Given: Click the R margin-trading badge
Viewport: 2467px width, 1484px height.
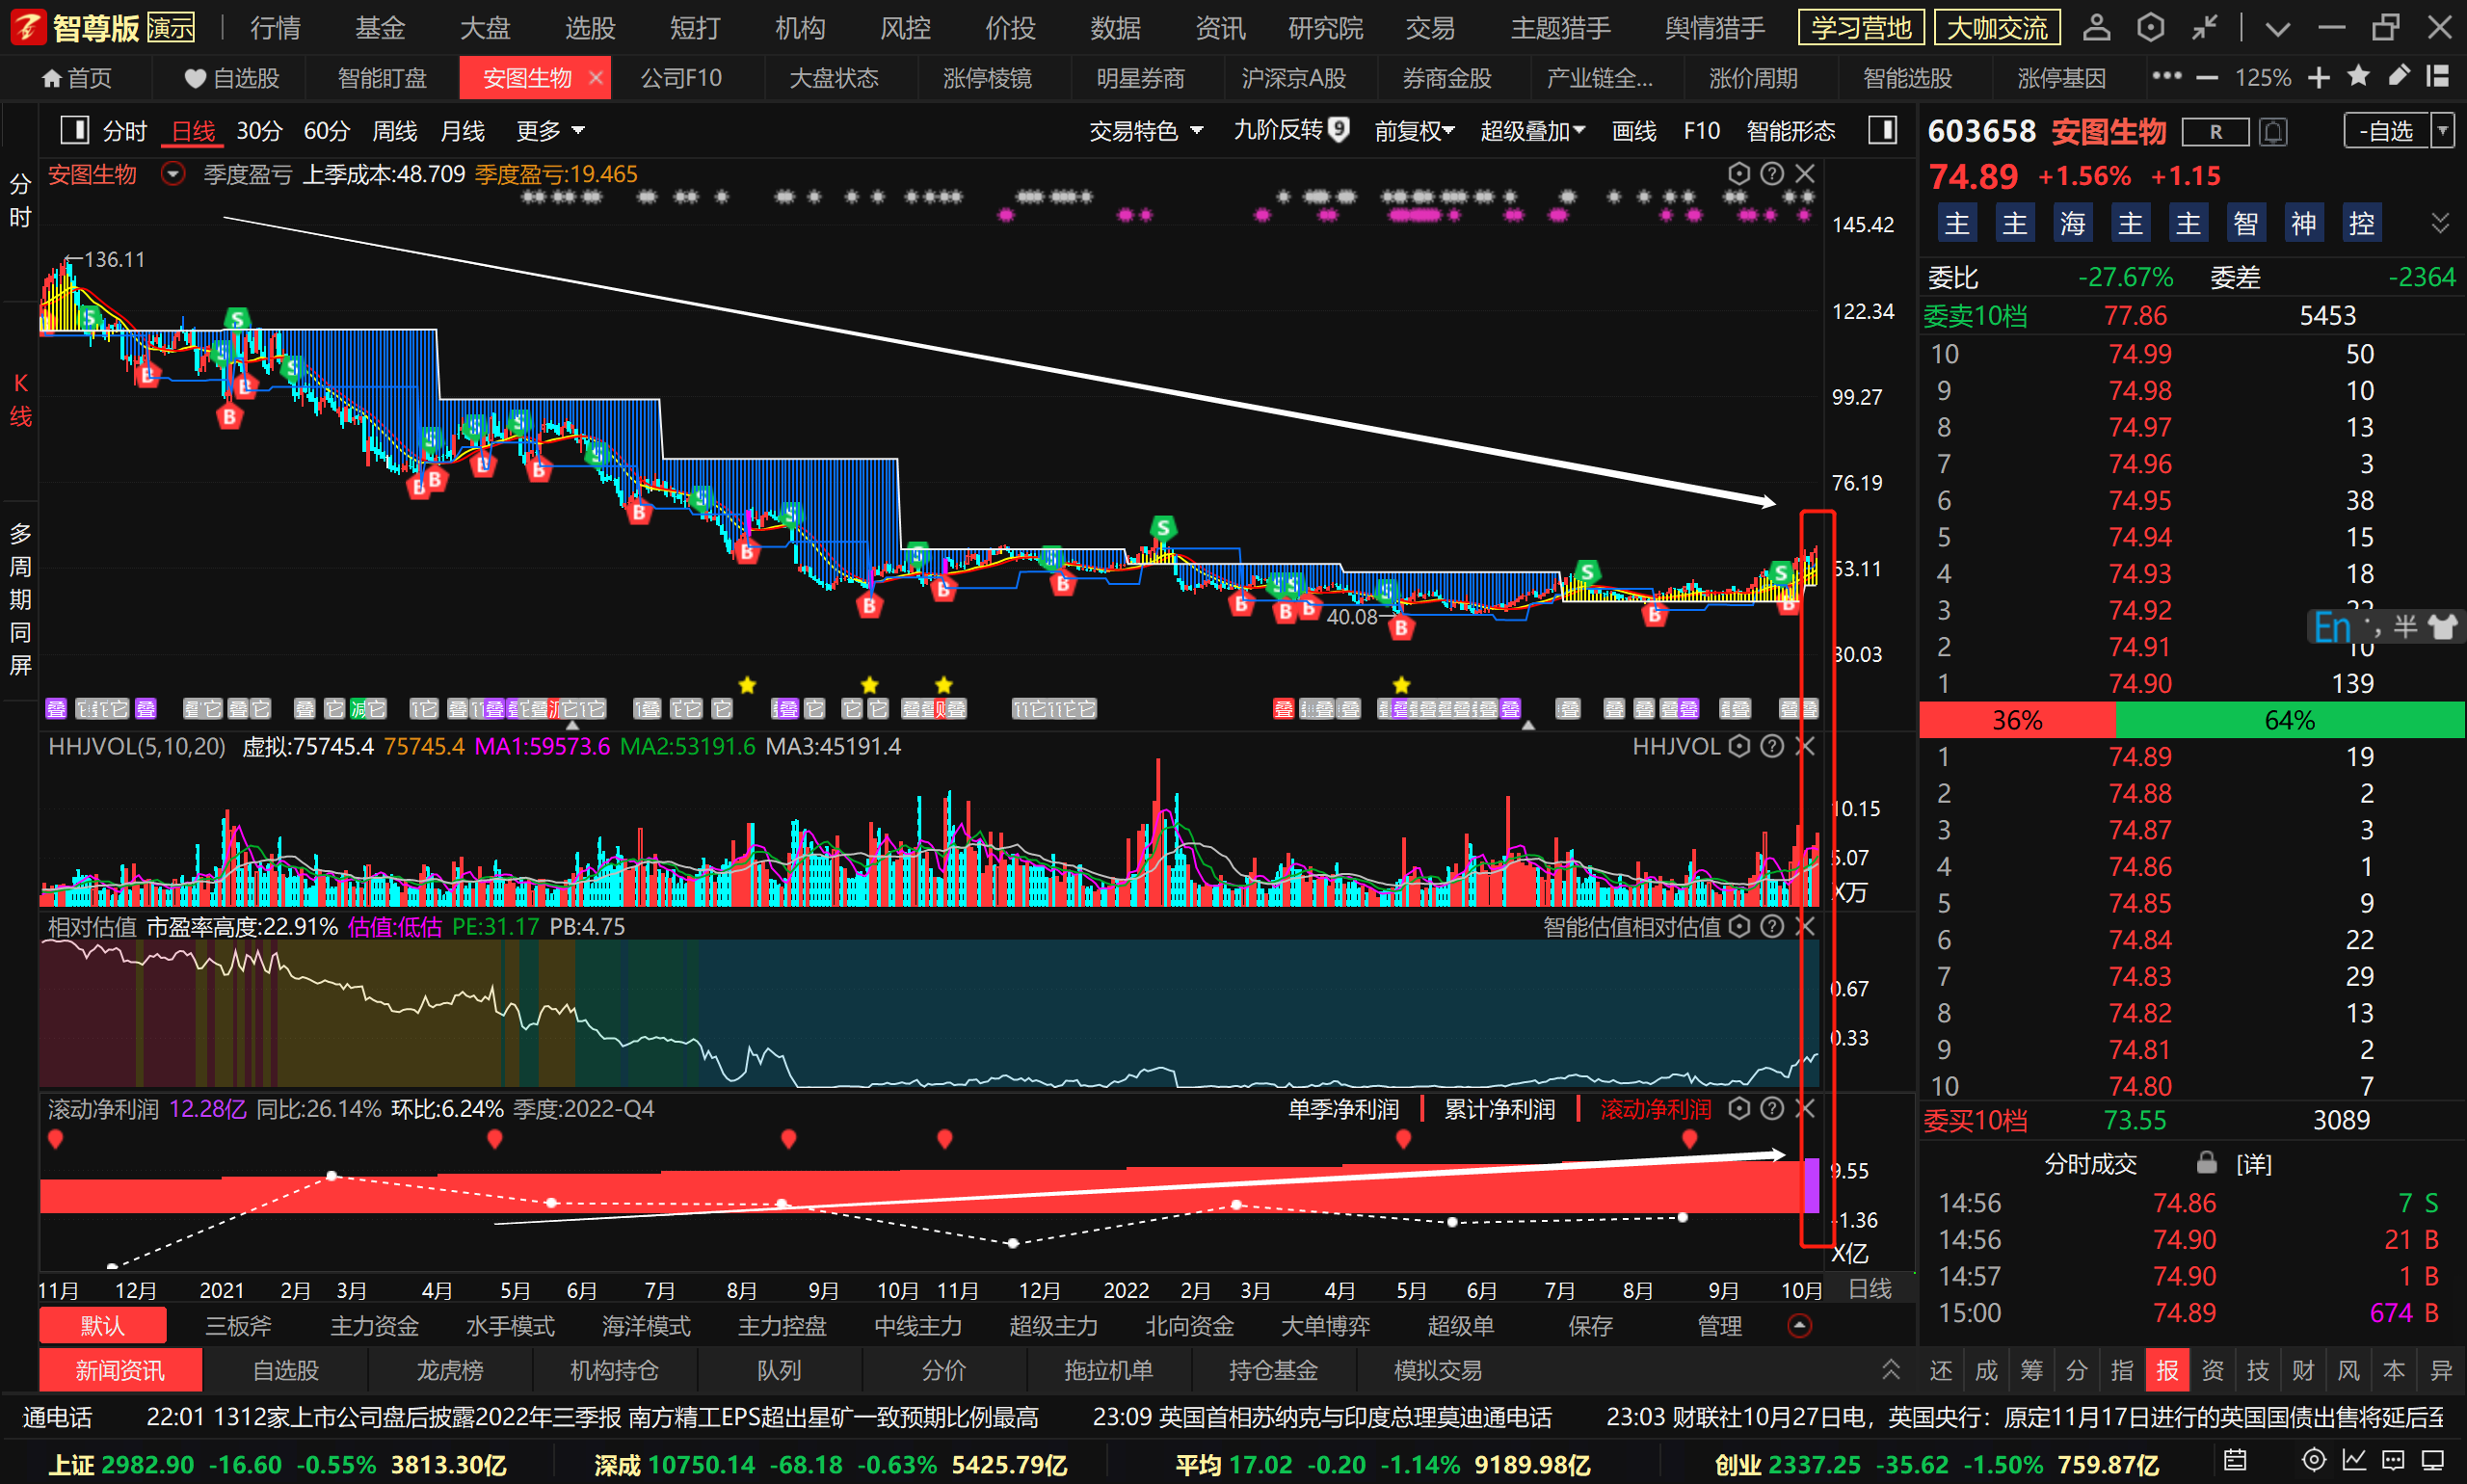Looking at the screenshot, I should tap(2215, 132).
